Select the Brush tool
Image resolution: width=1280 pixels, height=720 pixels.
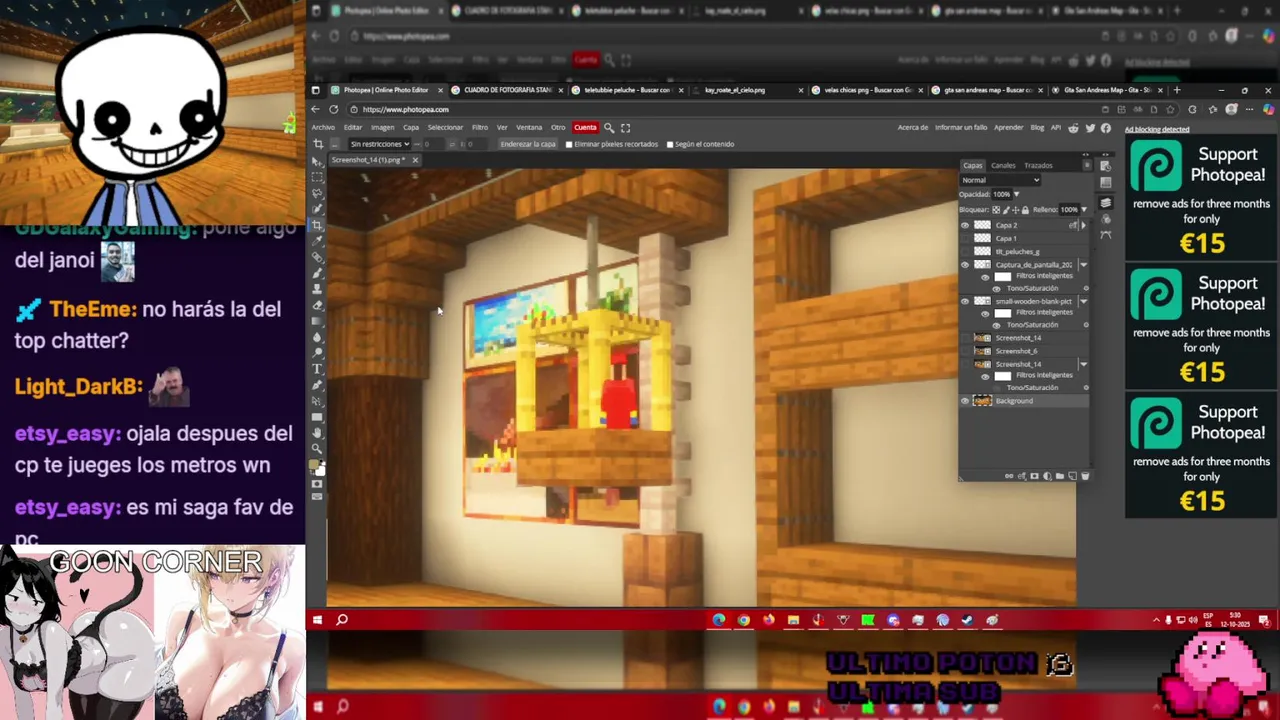(318, 274)
